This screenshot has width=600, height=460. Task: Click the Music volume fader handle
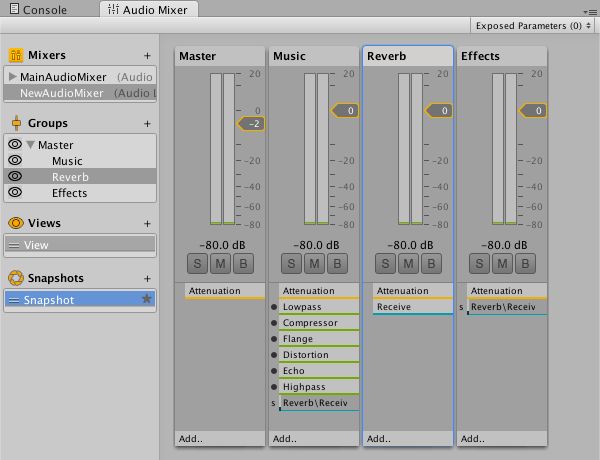click(x=344, y=111)
